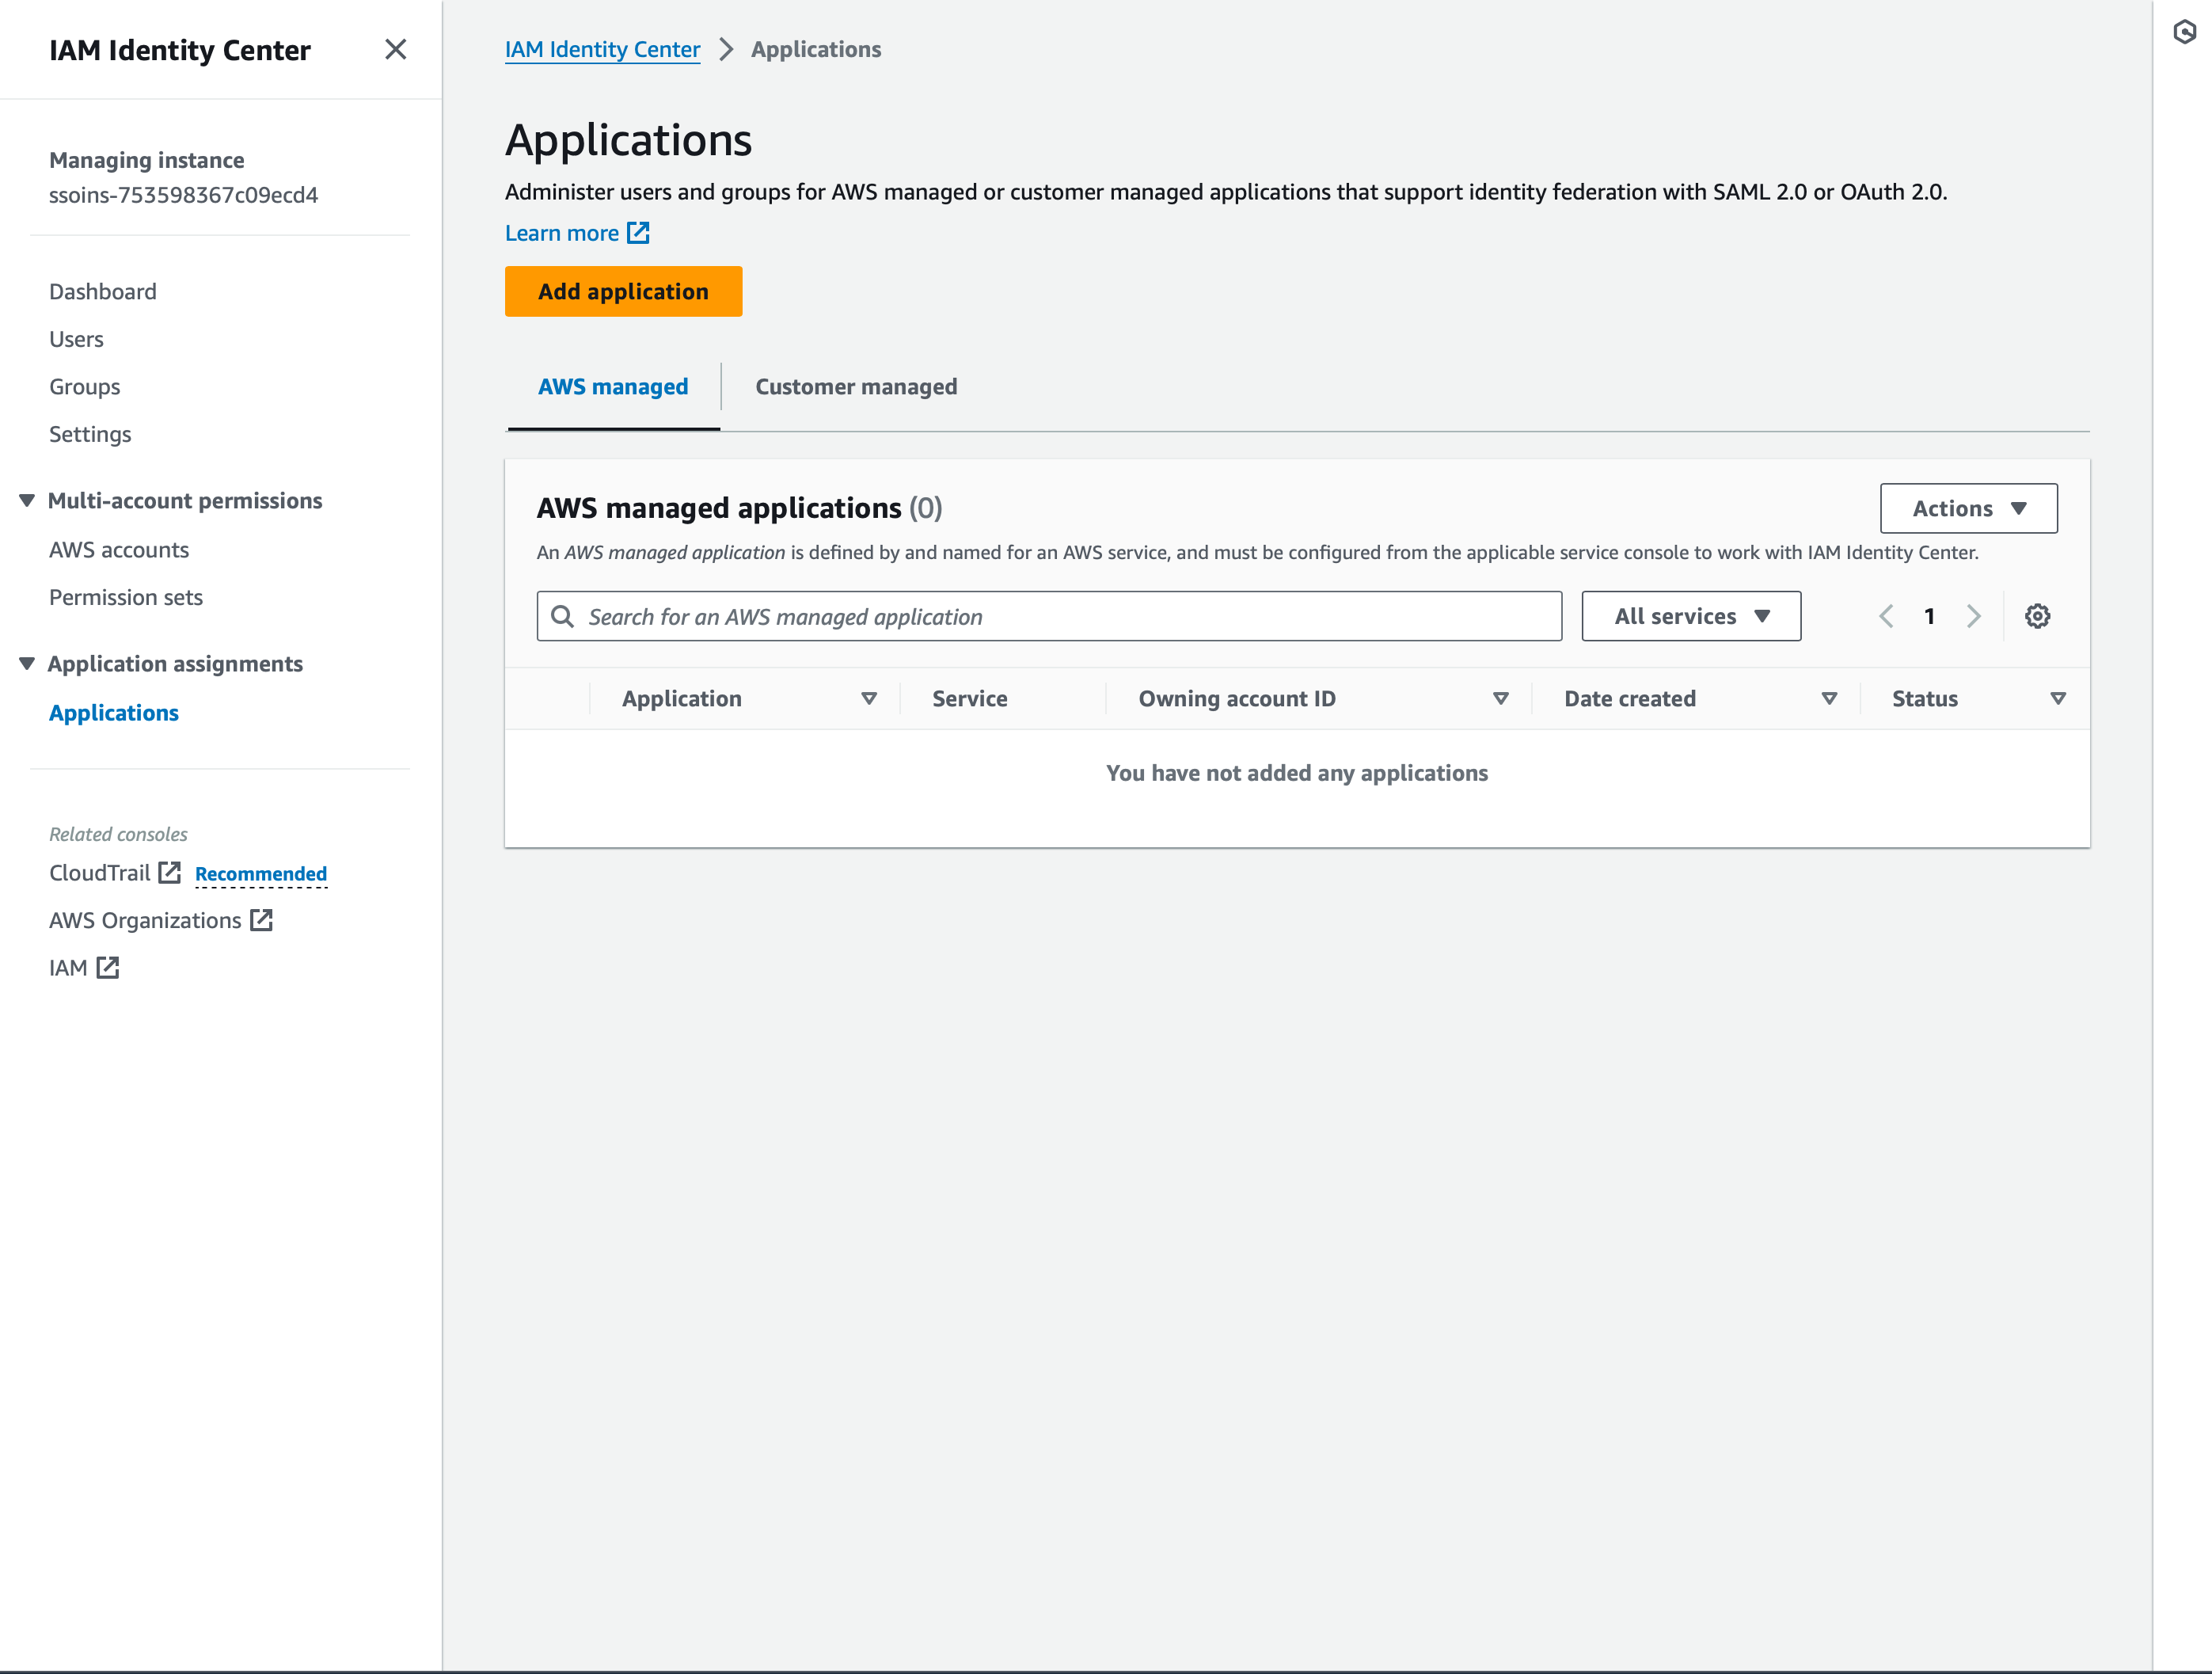Click the hexagon icon in top-right corner
Viewport: 2212px width, 1674px height.
coord(2184,32)
